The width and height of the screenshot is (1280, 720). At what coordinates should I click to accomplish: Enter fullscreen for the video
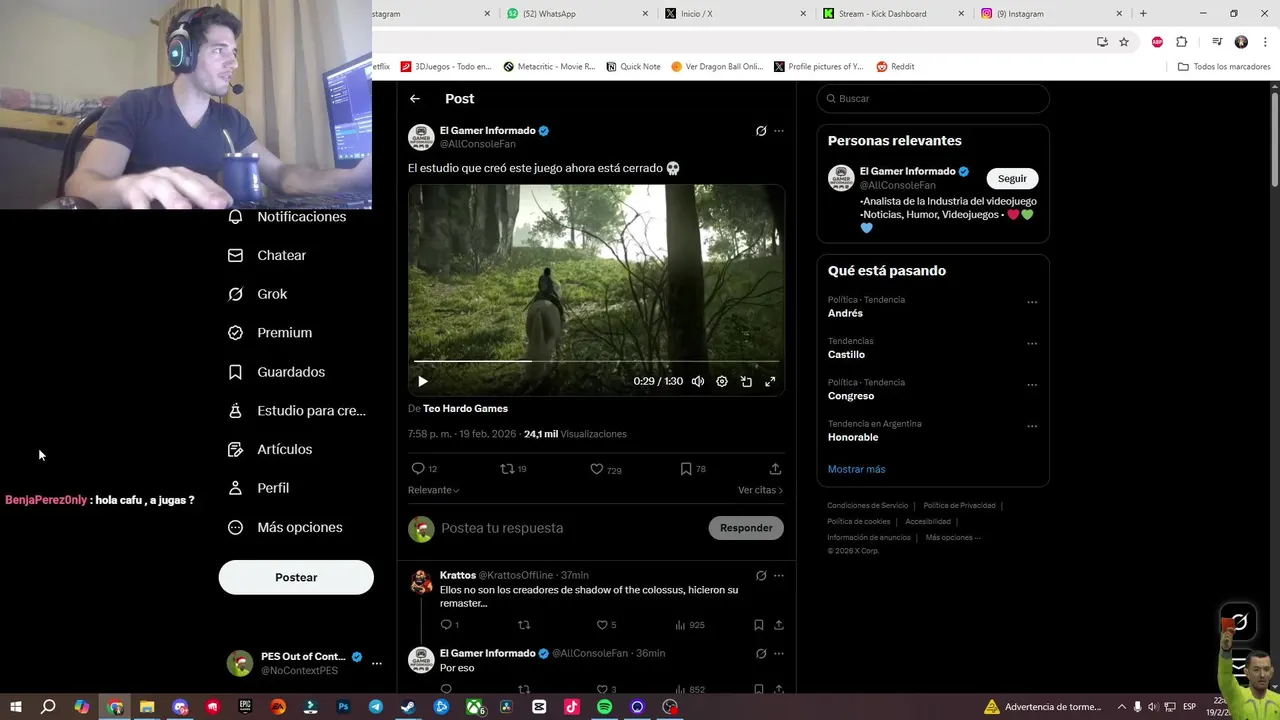click(x=770, y=381)
